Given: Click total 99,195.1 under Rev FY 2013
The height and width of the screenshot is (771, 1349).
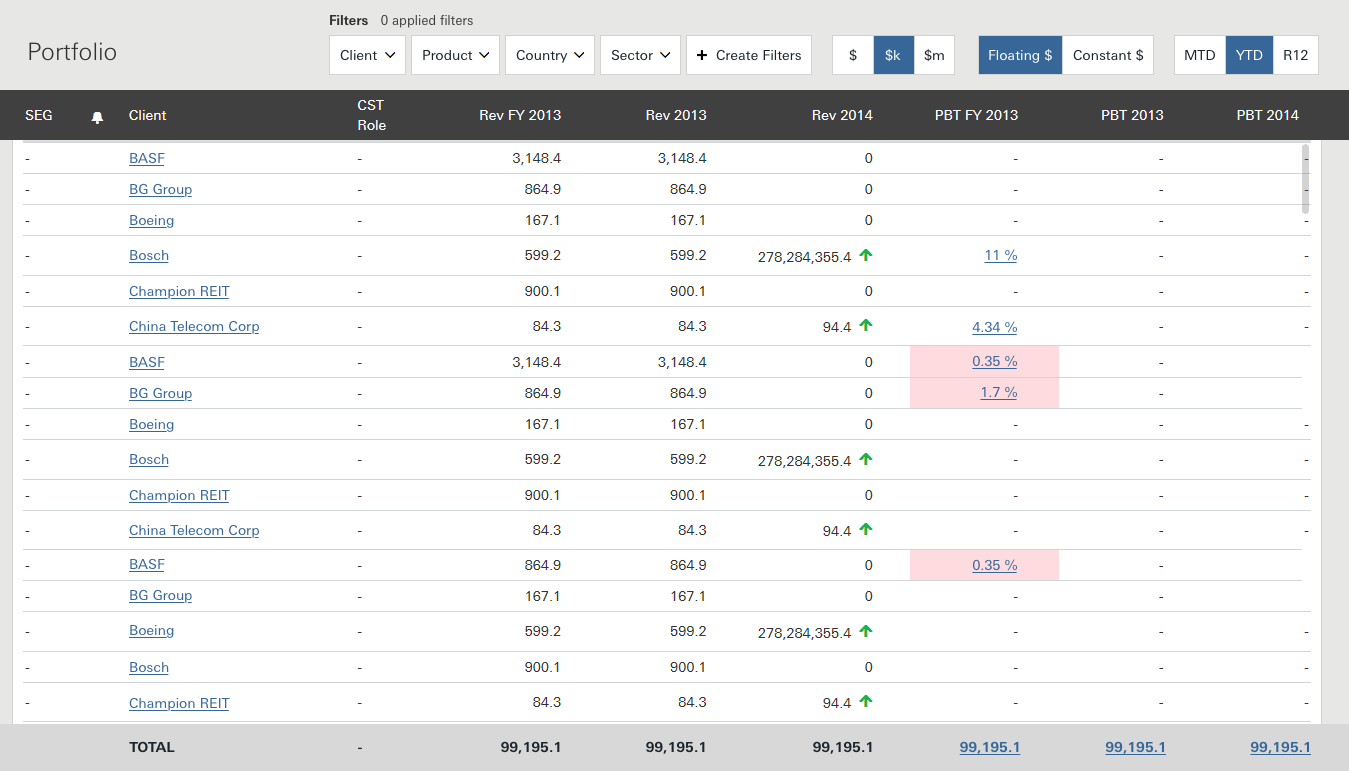Looking at the screenshot, I should point(531,747).
